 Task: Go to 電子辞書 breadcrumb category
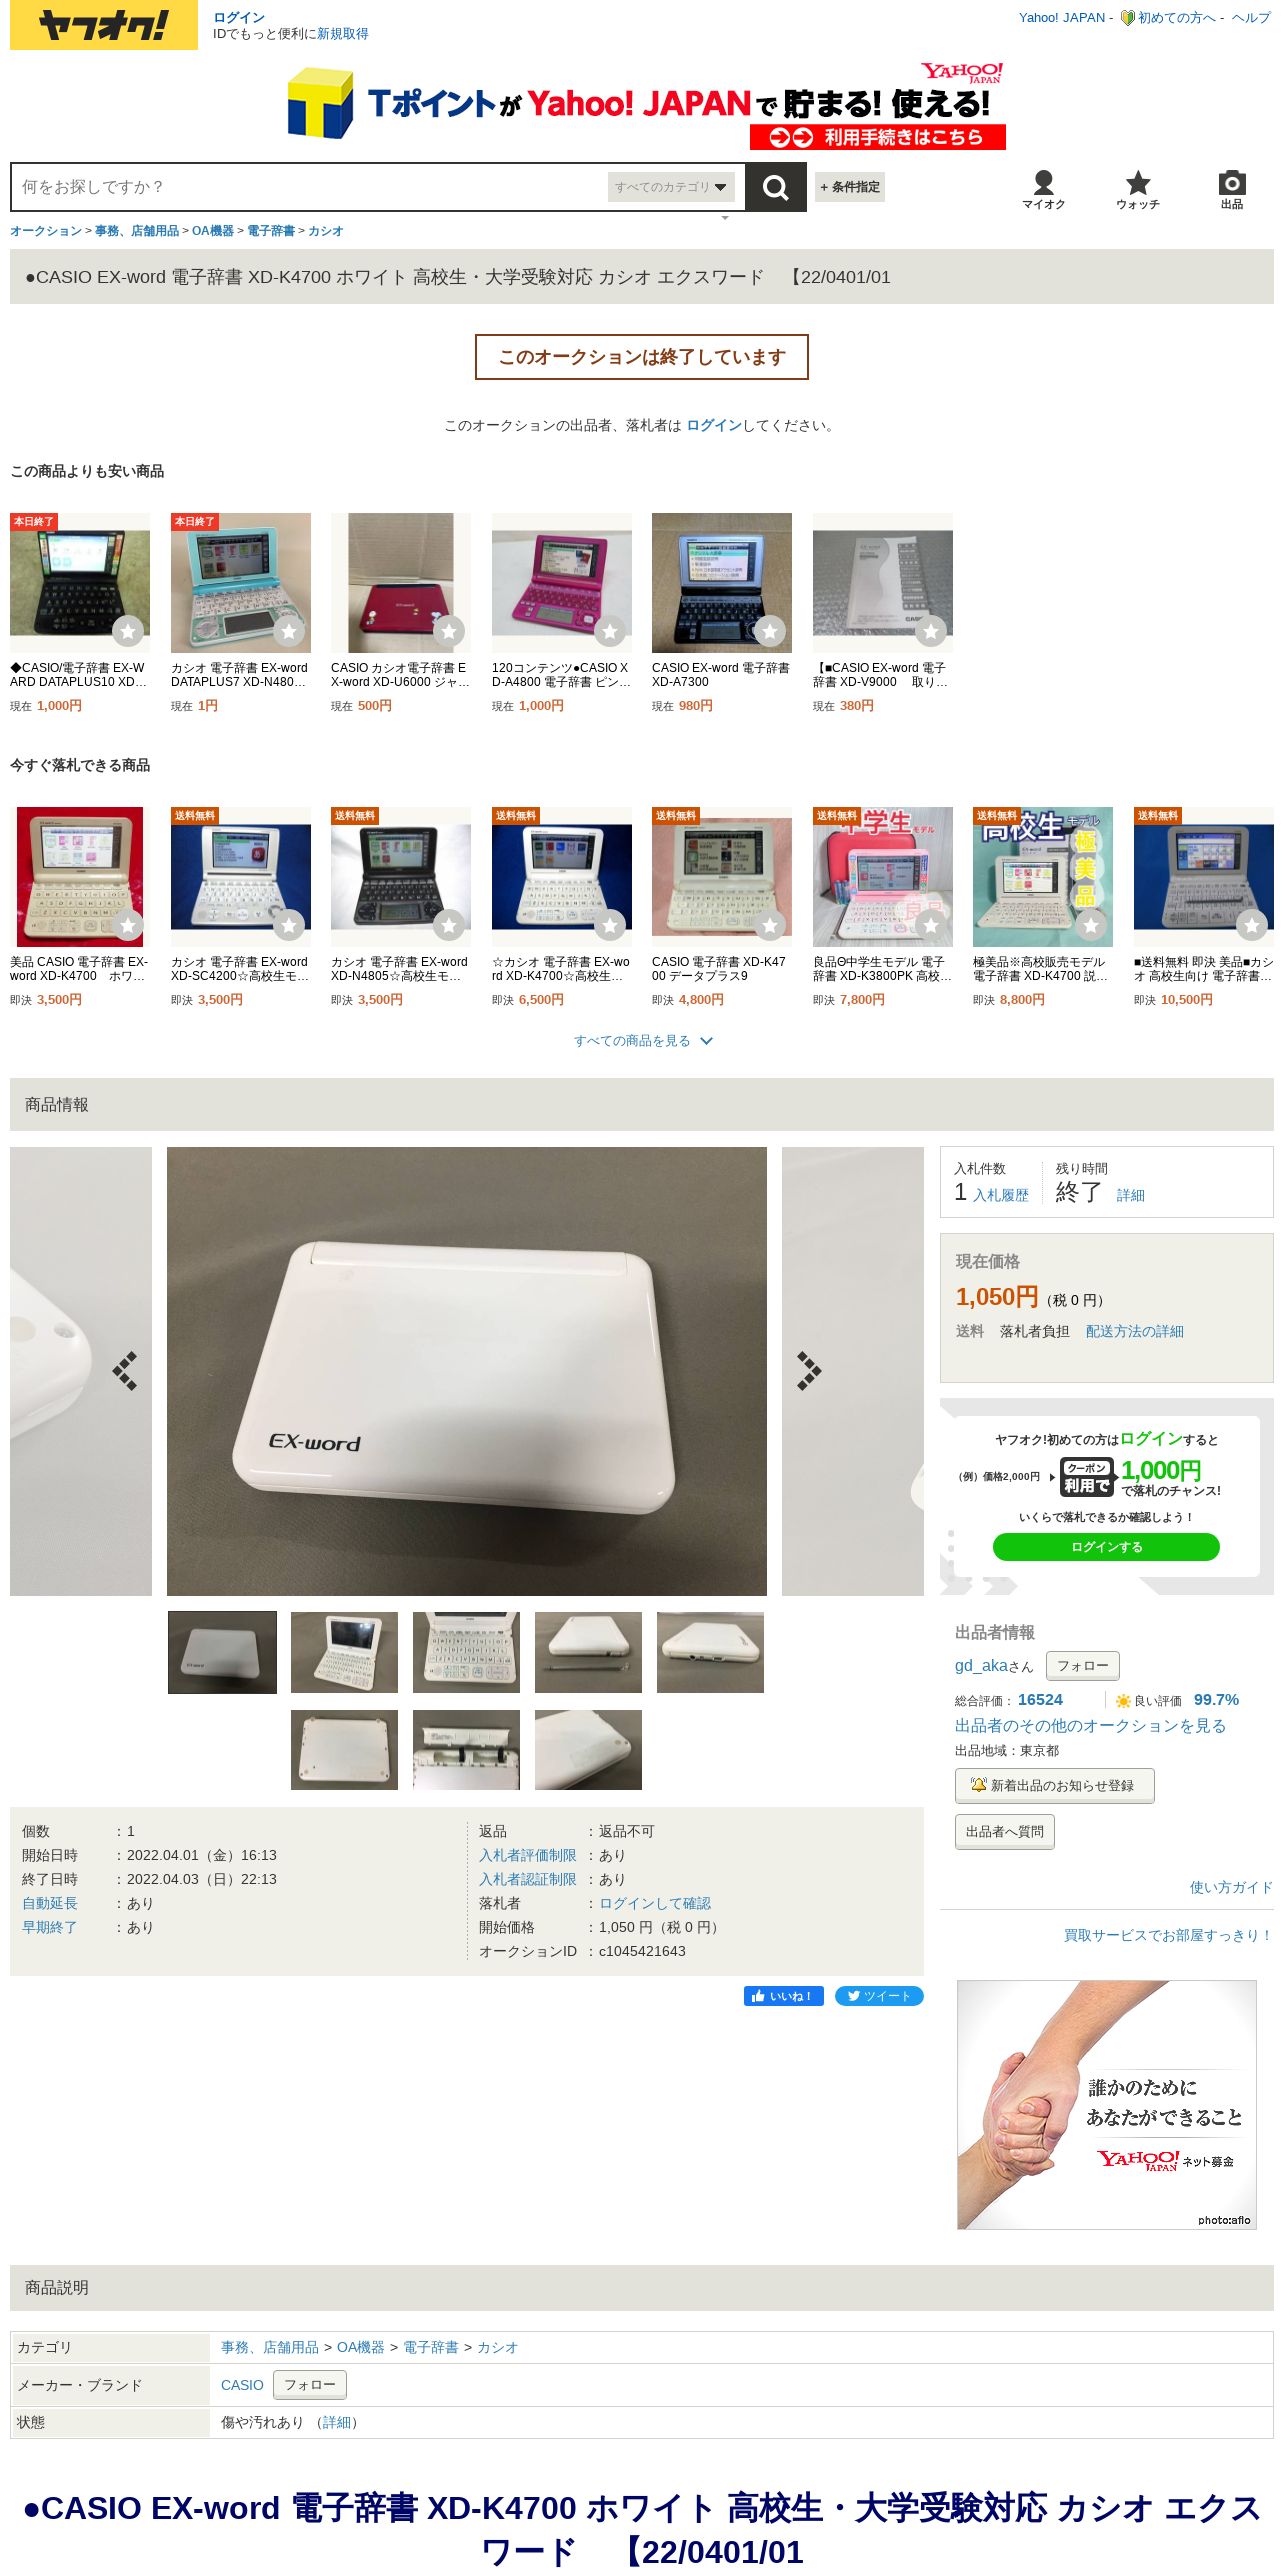click(x=271, y=231)
